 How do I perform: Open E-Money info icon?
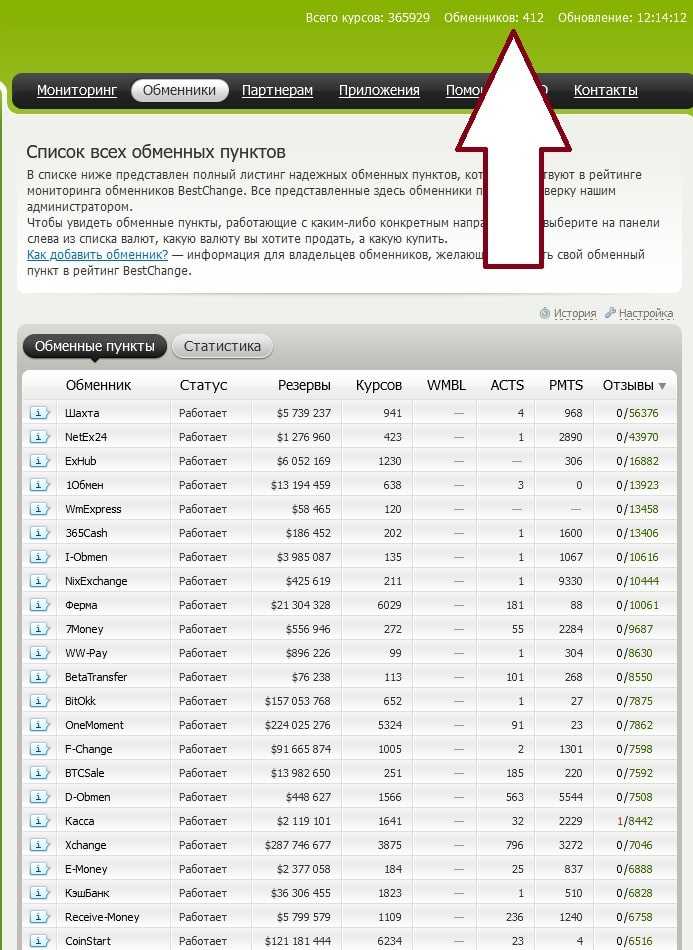tap(39, 869)
